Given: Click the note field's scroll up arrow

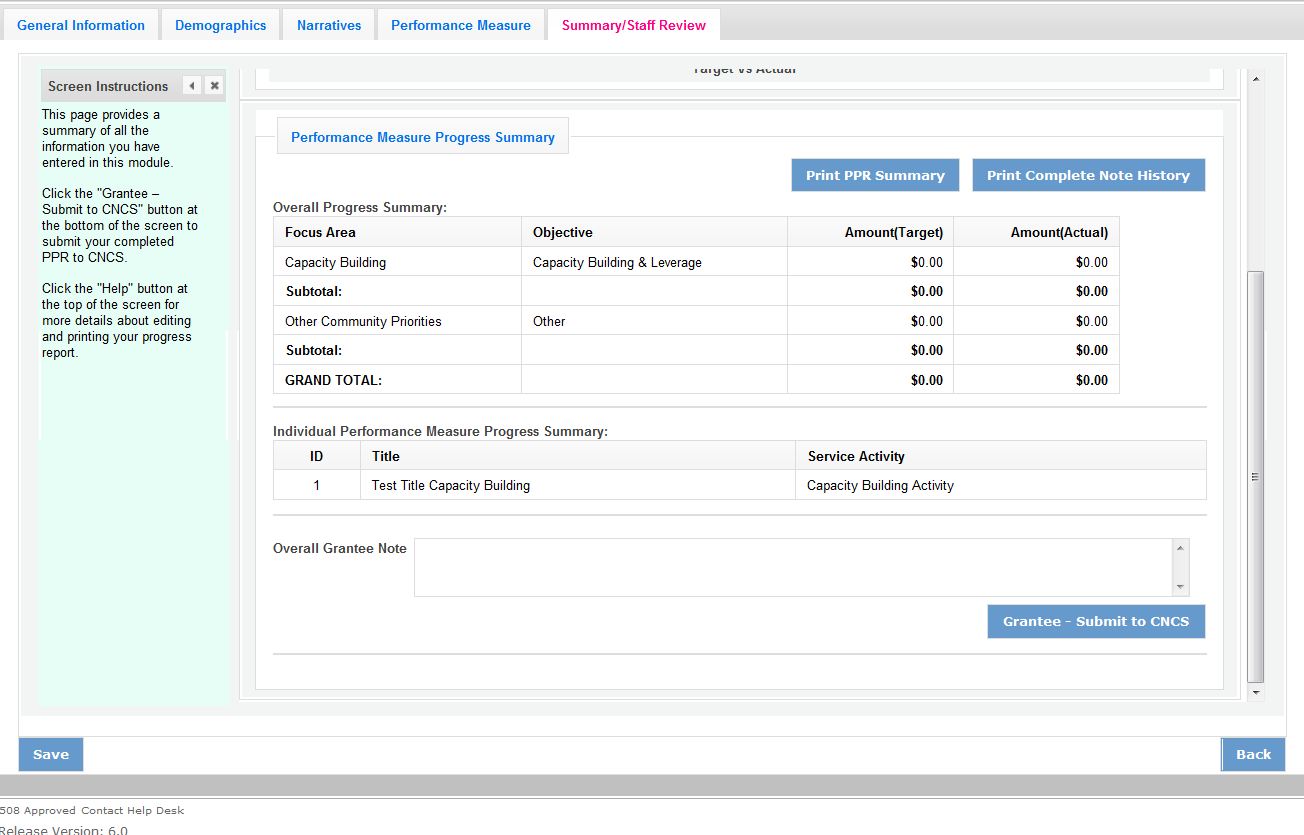Looking at the screenshot, I should pos(1181,548).
